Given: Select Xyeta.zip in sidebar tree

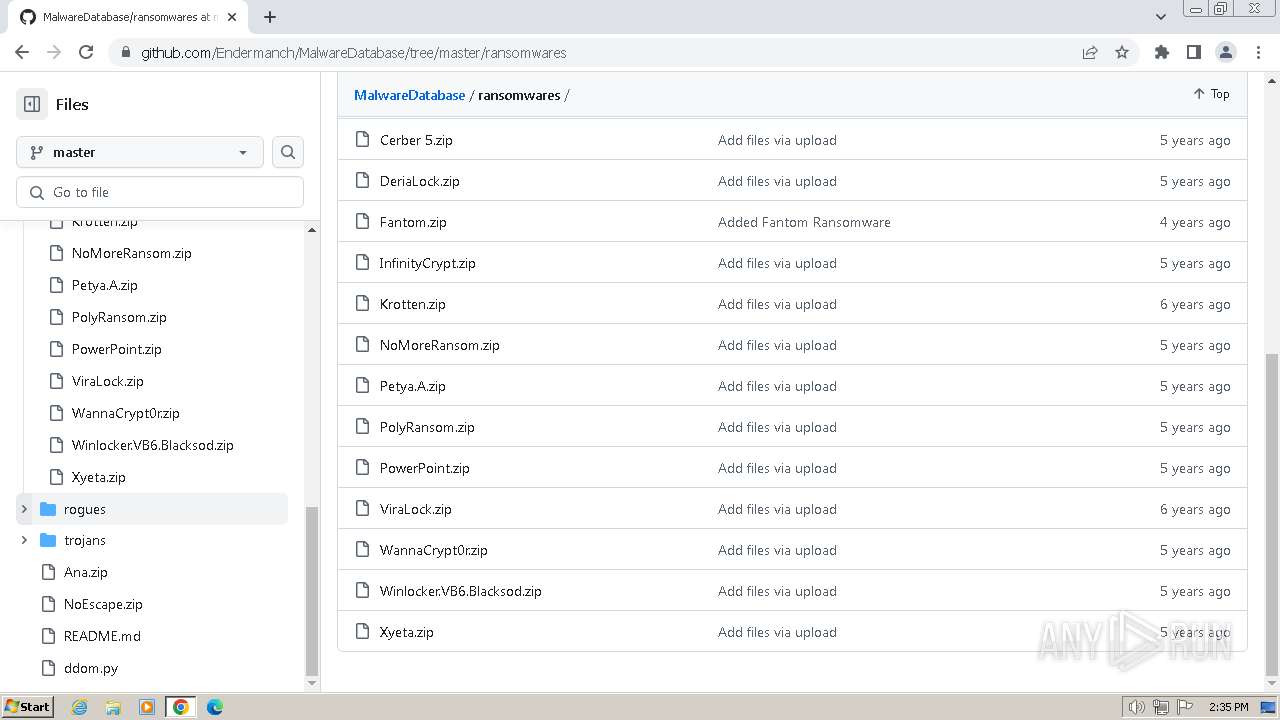Looking at the screenshot, I should pyautogui.click(x=99, y=477).
